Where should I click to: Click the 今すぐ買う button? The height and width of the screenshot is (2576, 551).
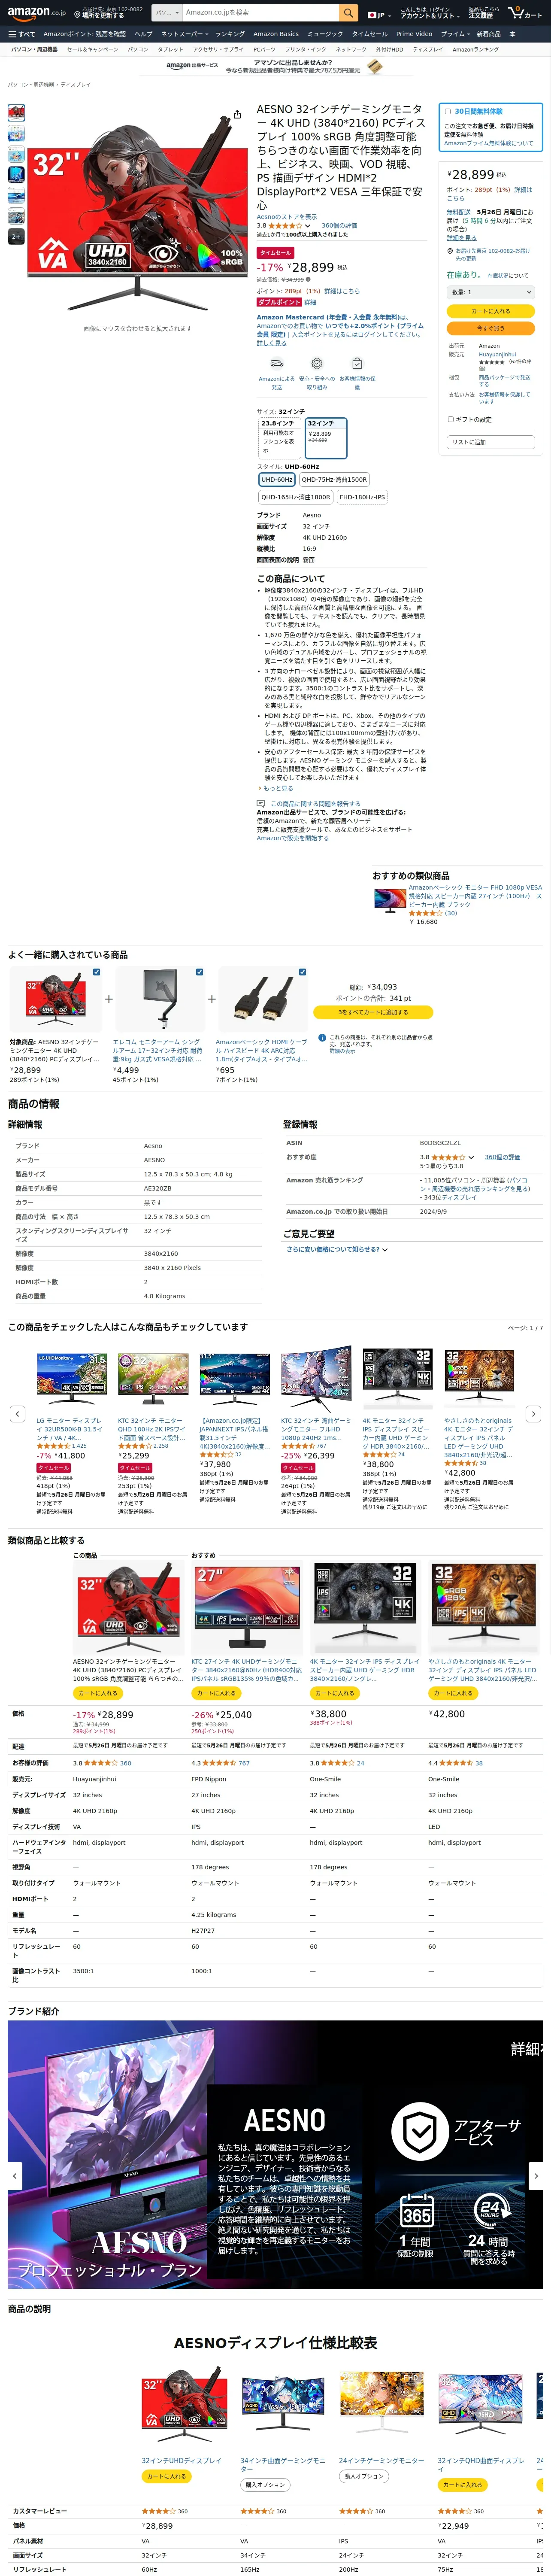490,328
